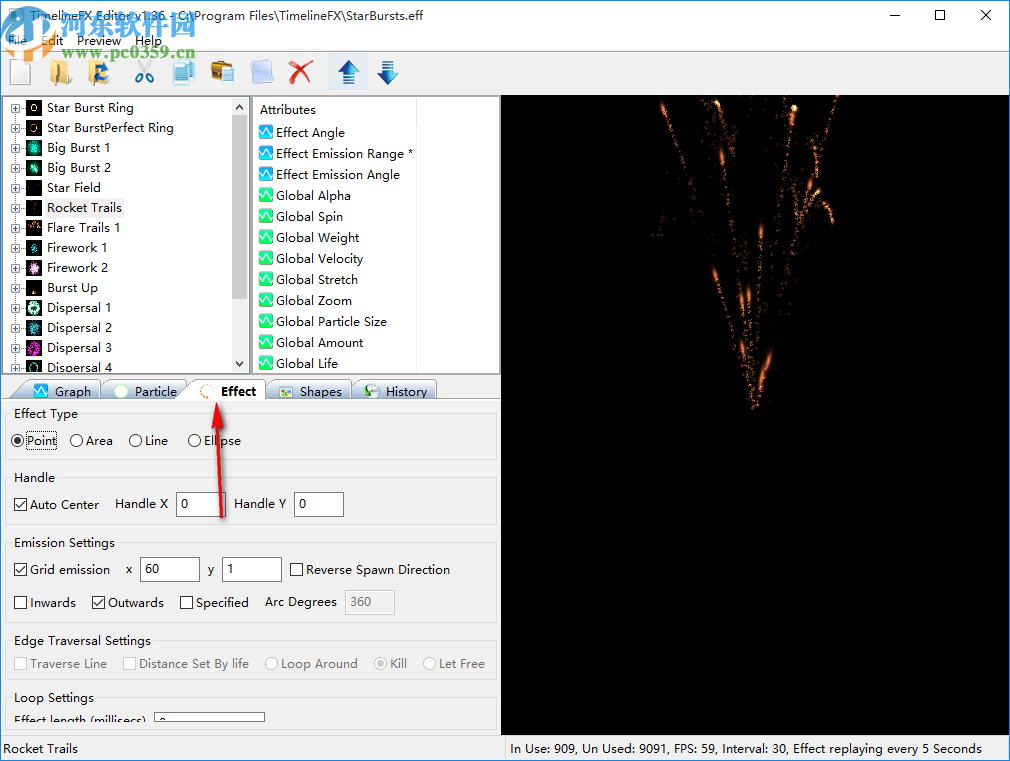Viewport: 1010px width, 761px height.
Task: Move effect down with blue down arrow
Action: pos(387,71)
